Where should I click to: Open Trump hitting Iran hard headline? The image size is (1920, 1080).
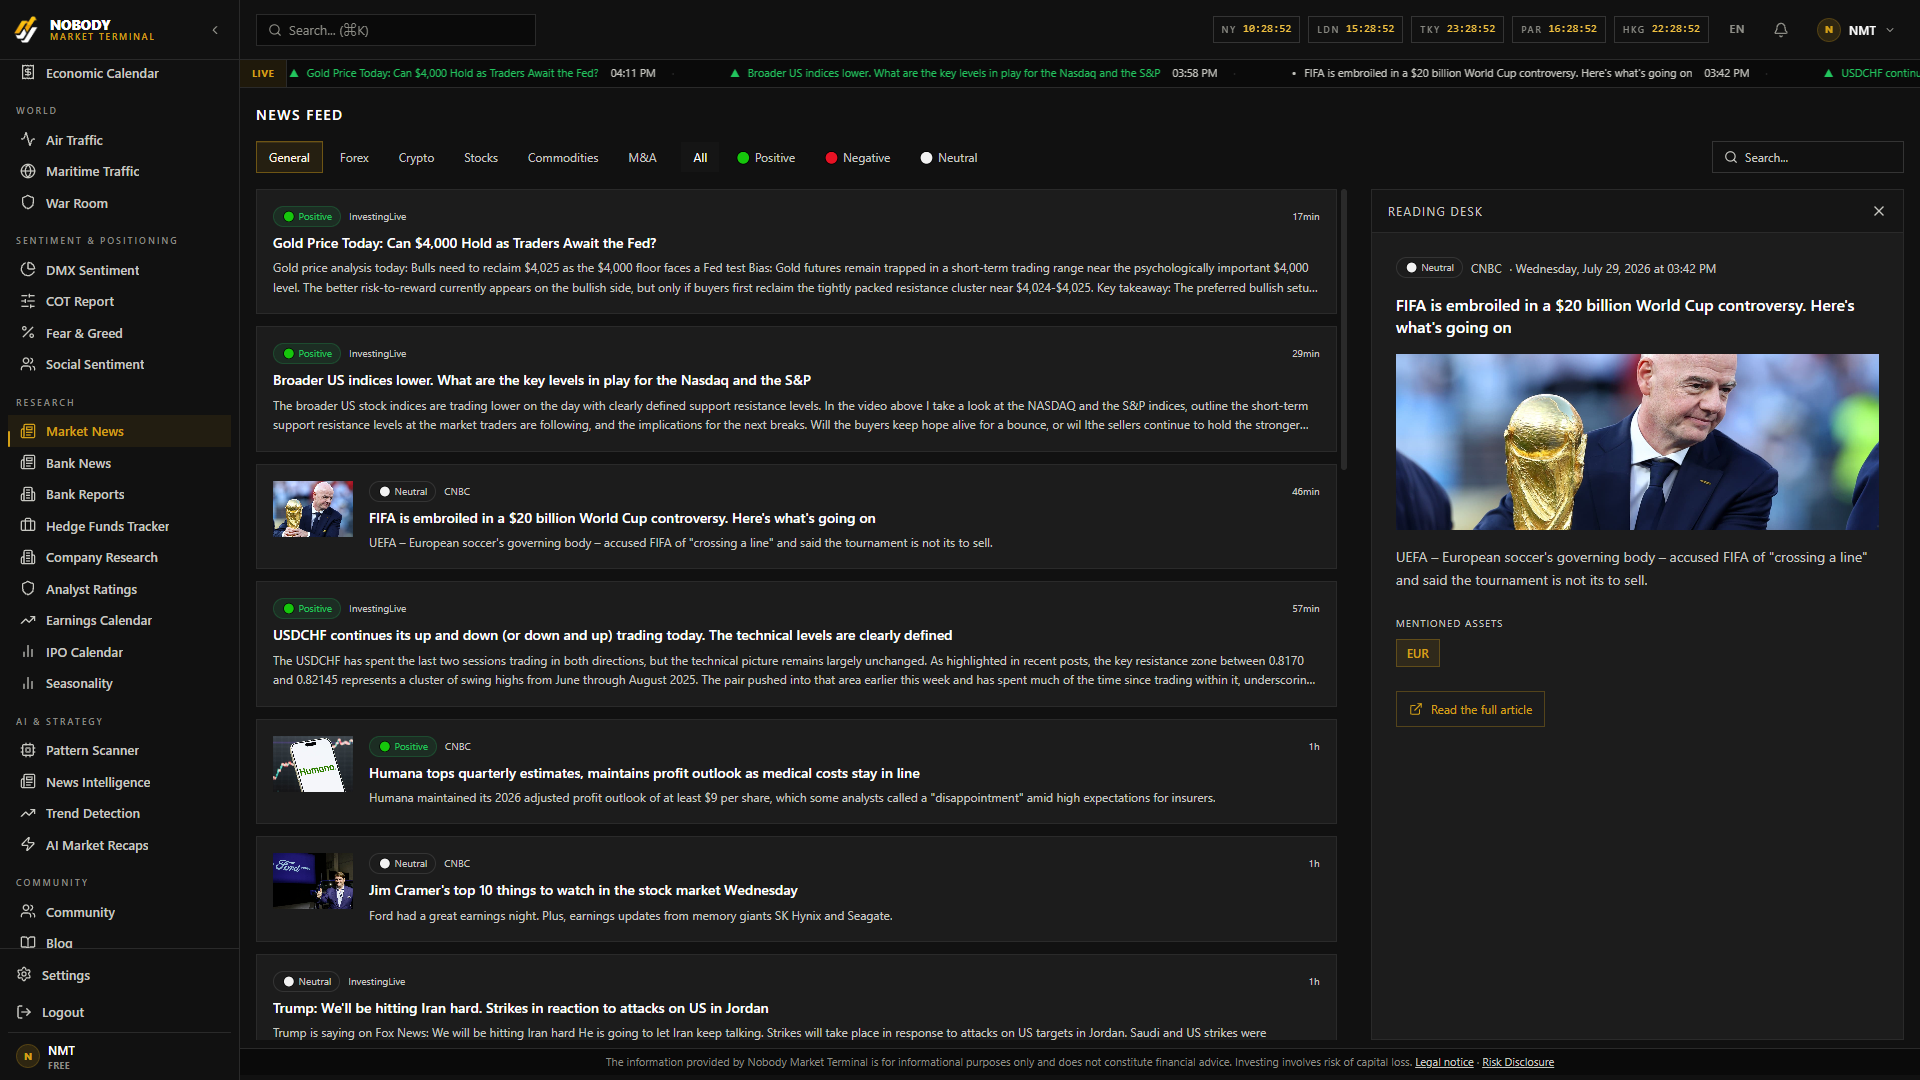pyautogui.click(x=520, y=1008)
